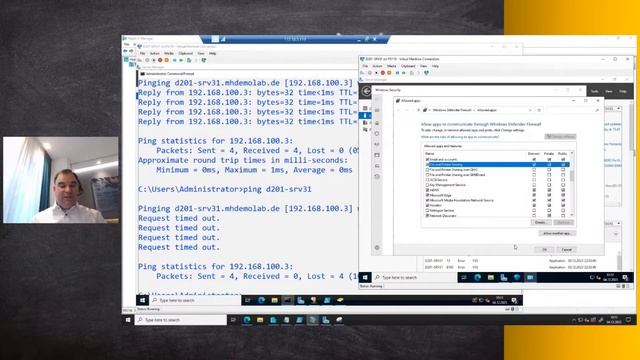Open Edge in front VM taskbar
Viewport: 640px width, 360px height.
pyautogui.click(x=478, y=278)
